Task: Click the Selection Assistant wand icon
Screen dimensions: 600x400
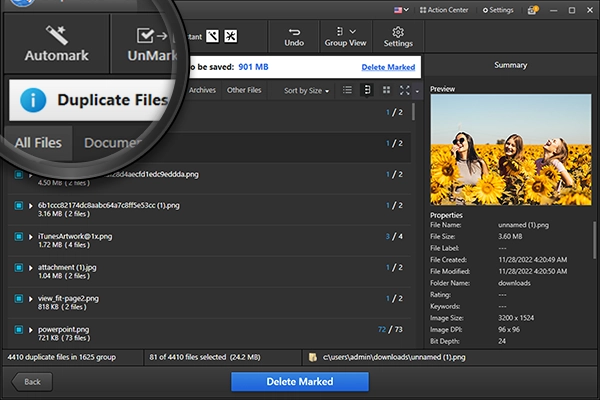Action: pos(212,36)
